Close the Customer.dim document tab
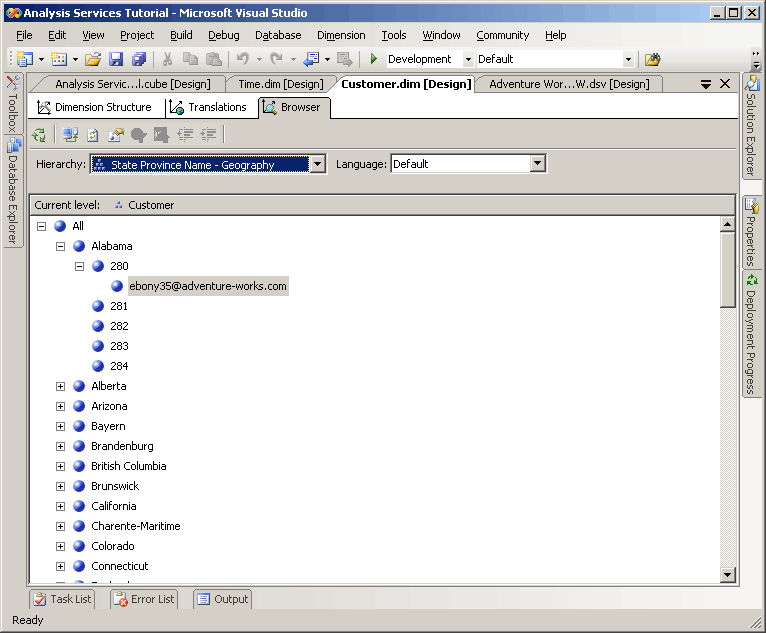Viewport: 766px width, 633px height. pos(725,84)
